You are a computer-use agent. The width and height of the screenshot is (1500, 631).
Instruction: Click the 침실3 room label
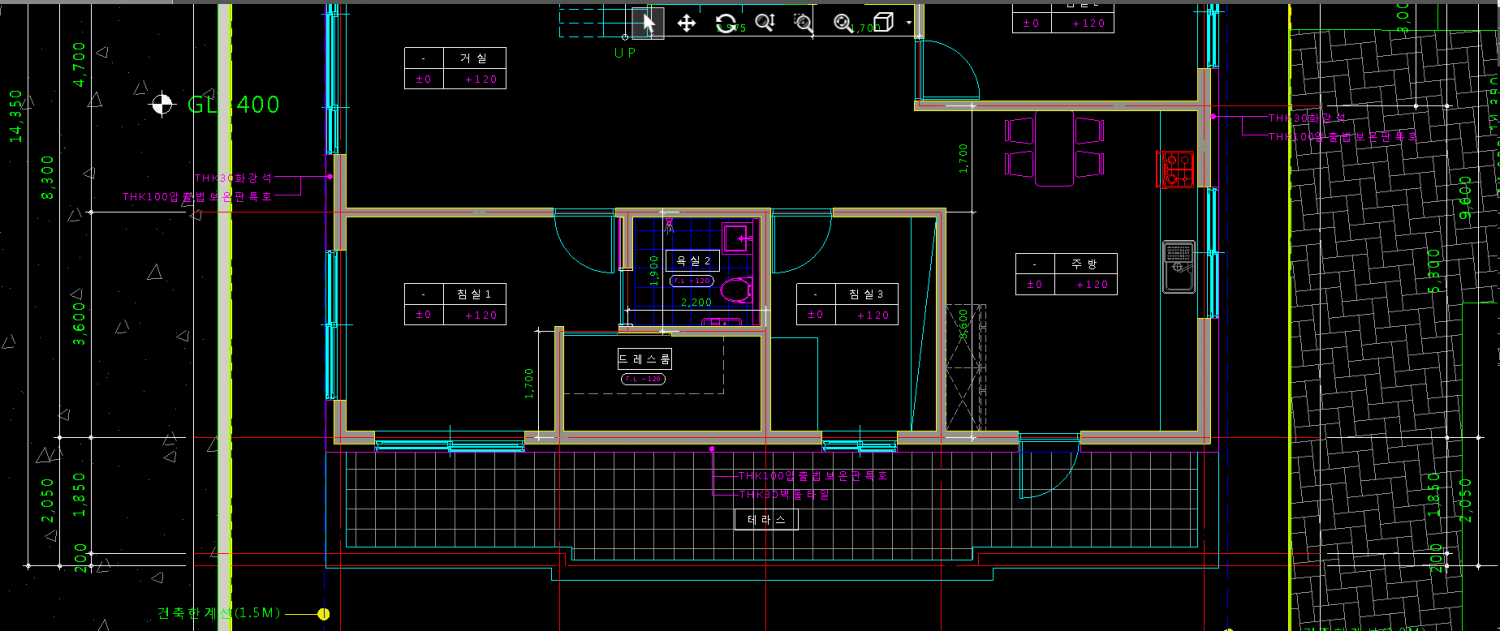pos(866,293)
